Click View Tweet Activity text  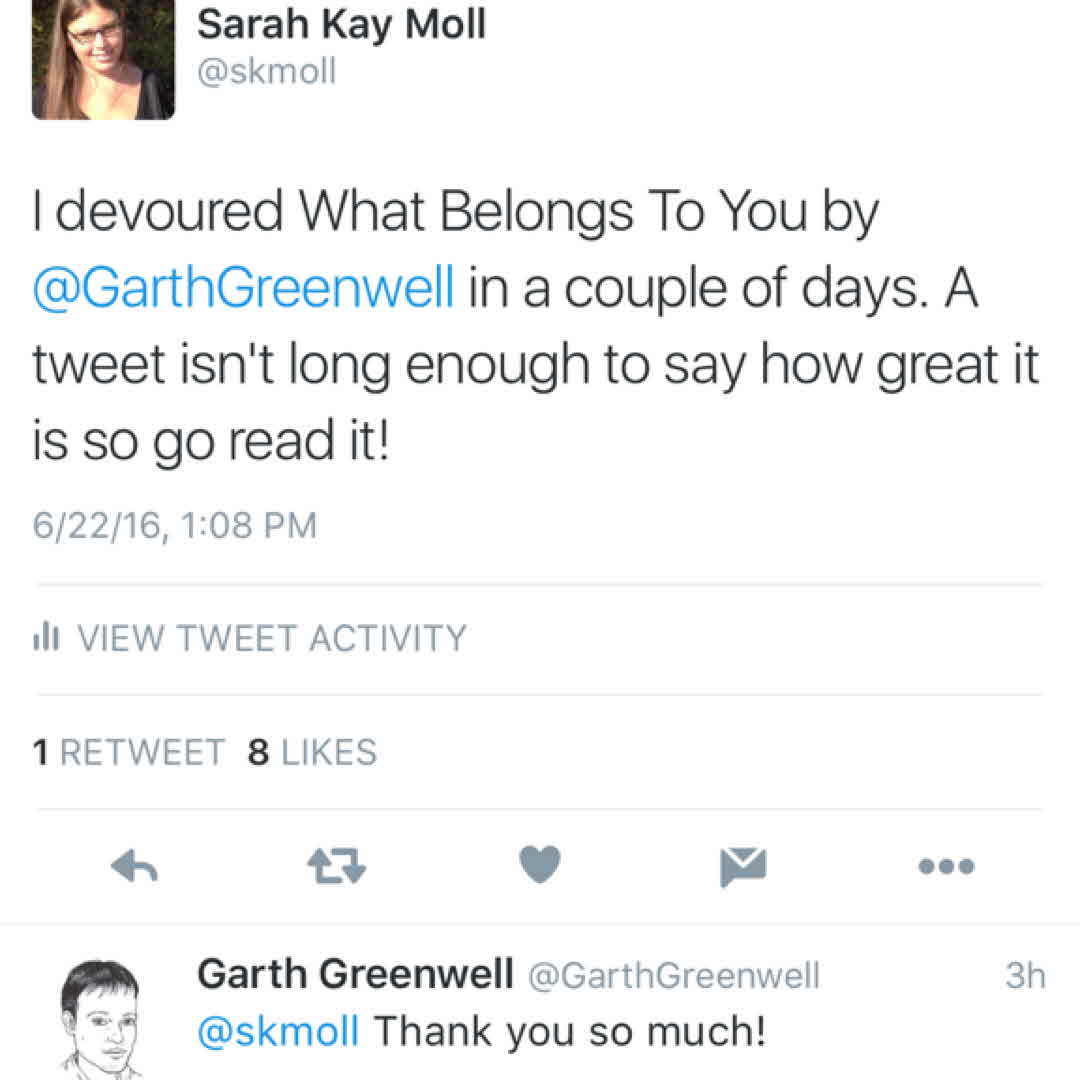click(x=271, y=638)
